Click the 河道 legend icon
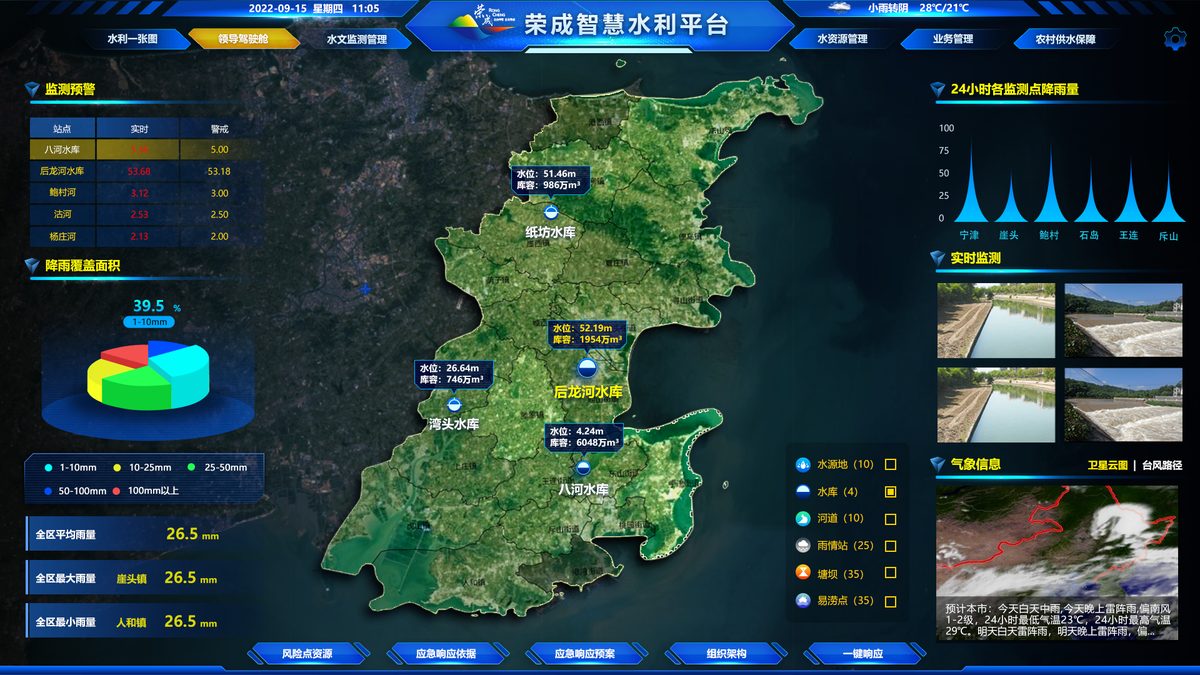Image resolution: width=1200 pixels, height=675 pixels. [x=802, y=519]
